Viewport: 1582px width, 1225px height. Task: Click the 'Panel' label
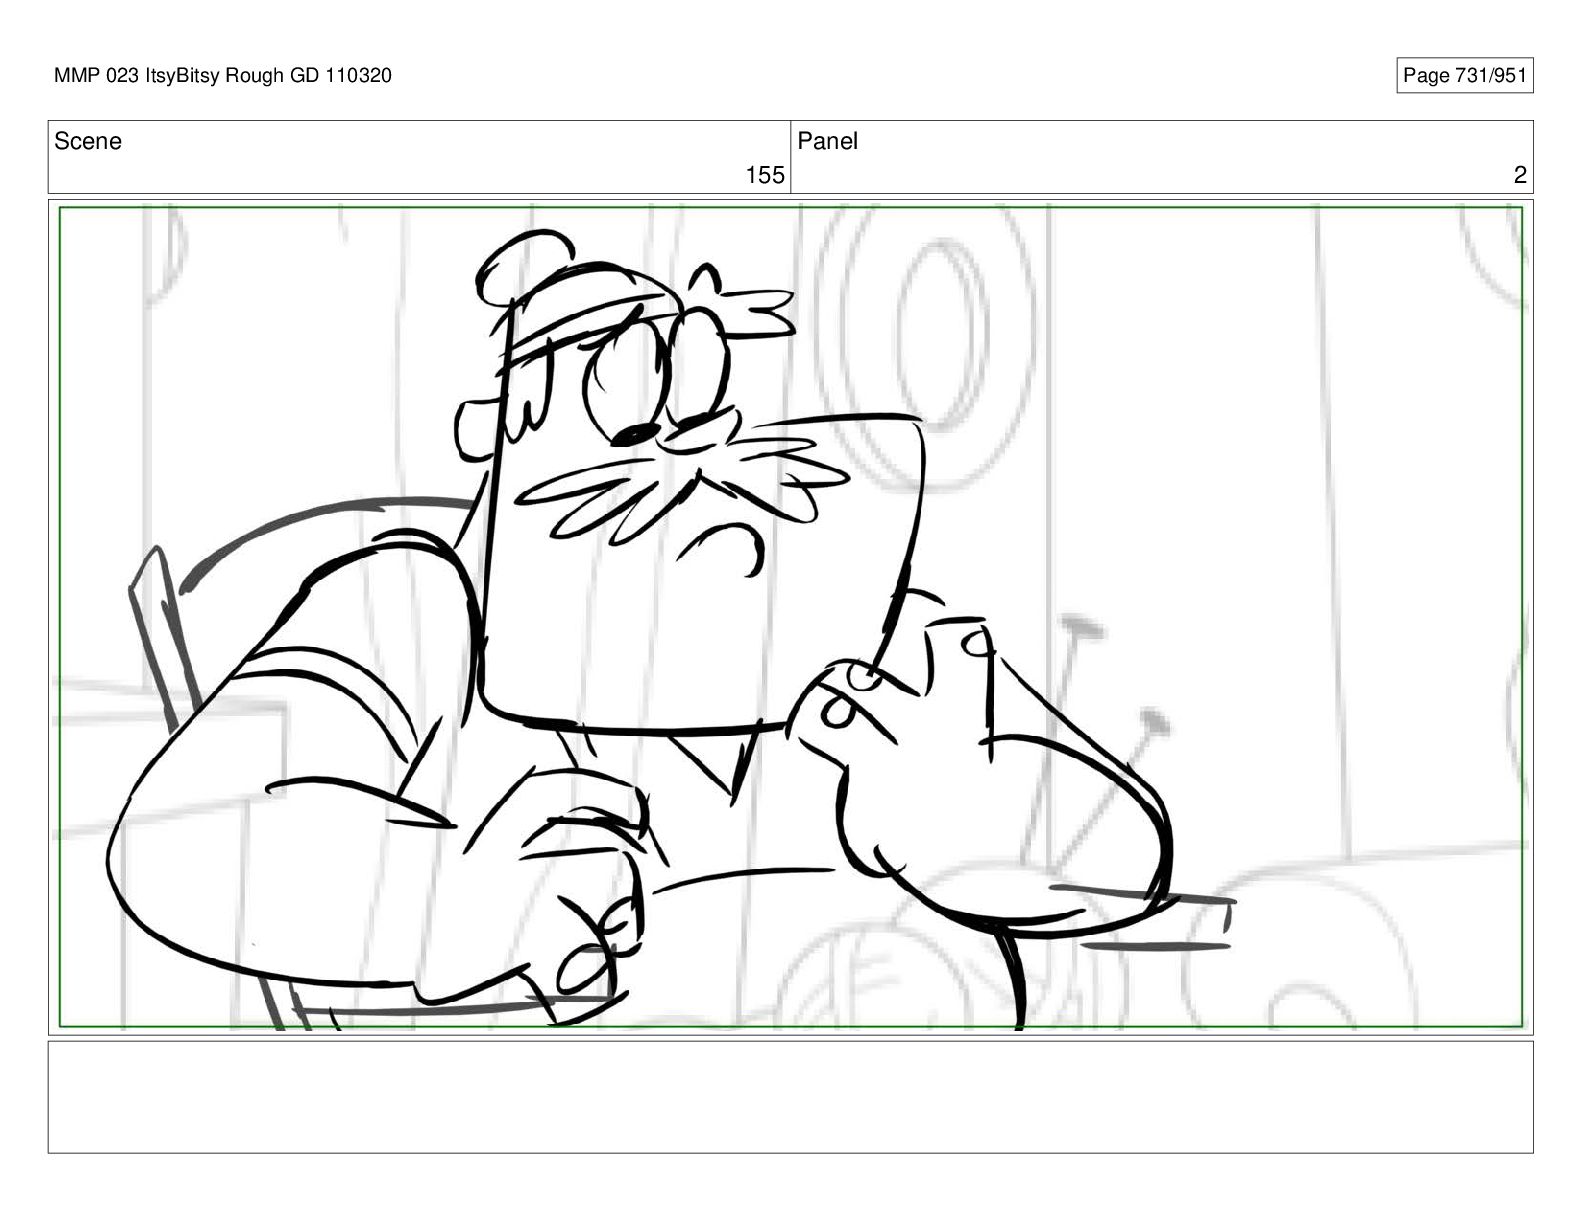[x=827, y=141]
